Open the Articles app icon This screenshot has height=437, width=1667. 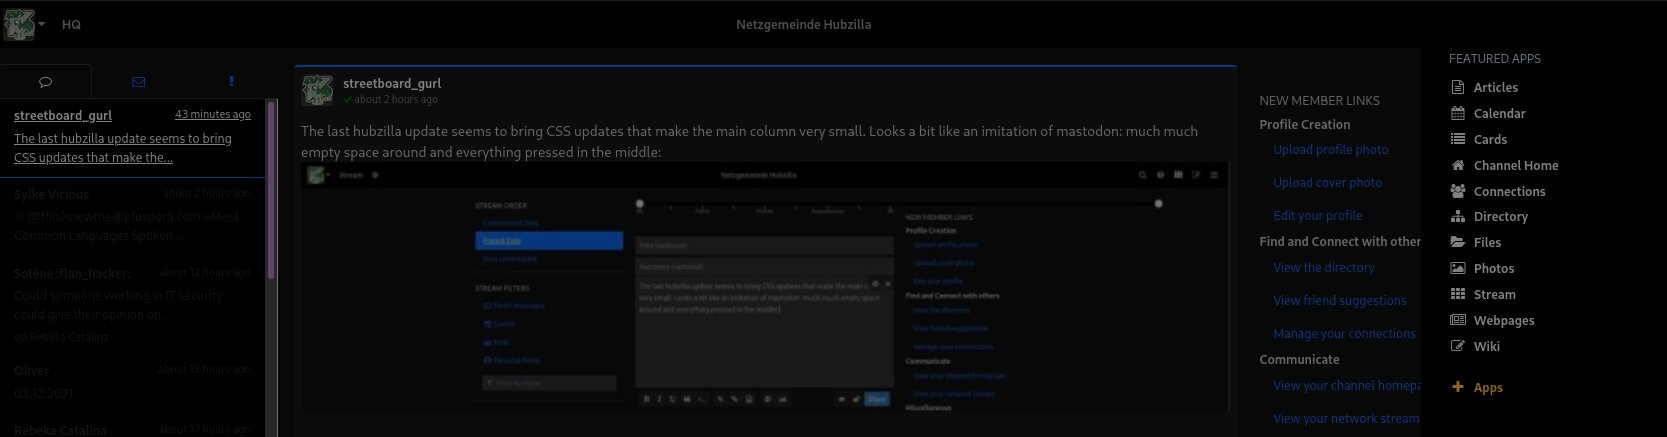tap(1457, 88)
